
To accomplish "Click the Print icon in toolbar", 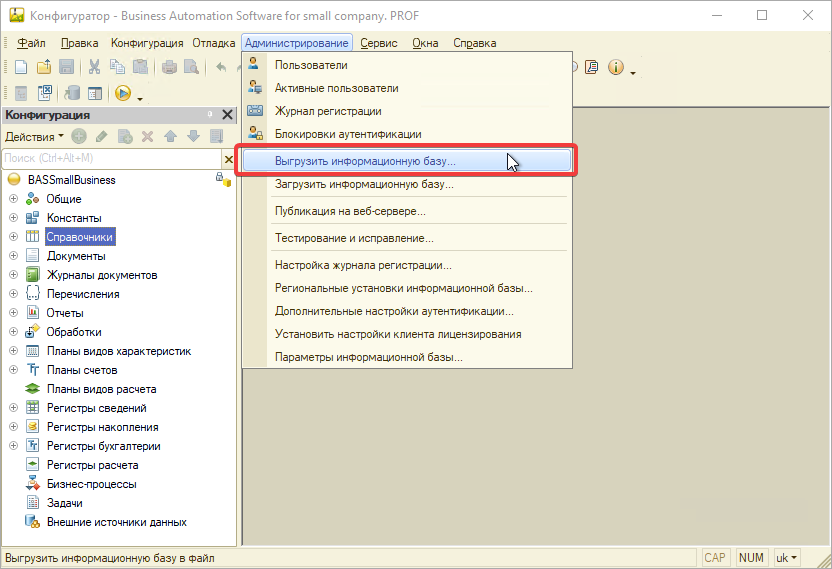I will click(x=169, y=67).
